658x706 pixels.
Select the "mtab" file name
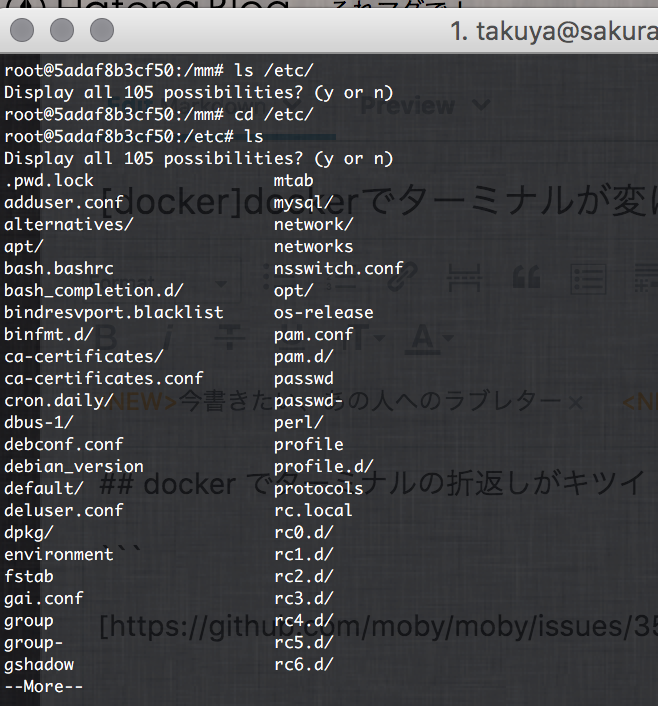(x=294, y=181)
